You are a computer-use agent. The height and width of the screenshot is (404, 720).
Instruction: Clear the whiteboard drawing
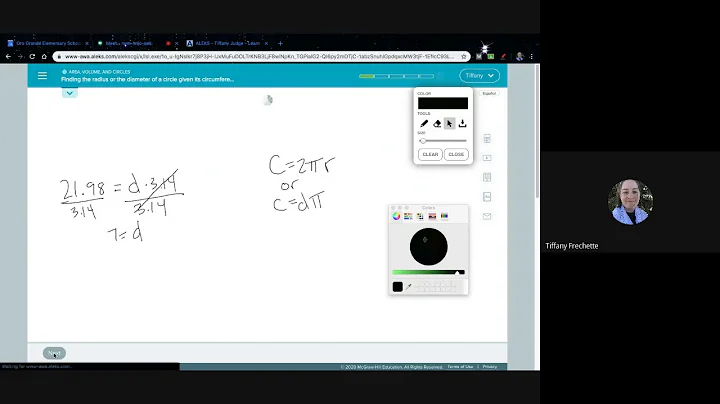coord(430,154)
